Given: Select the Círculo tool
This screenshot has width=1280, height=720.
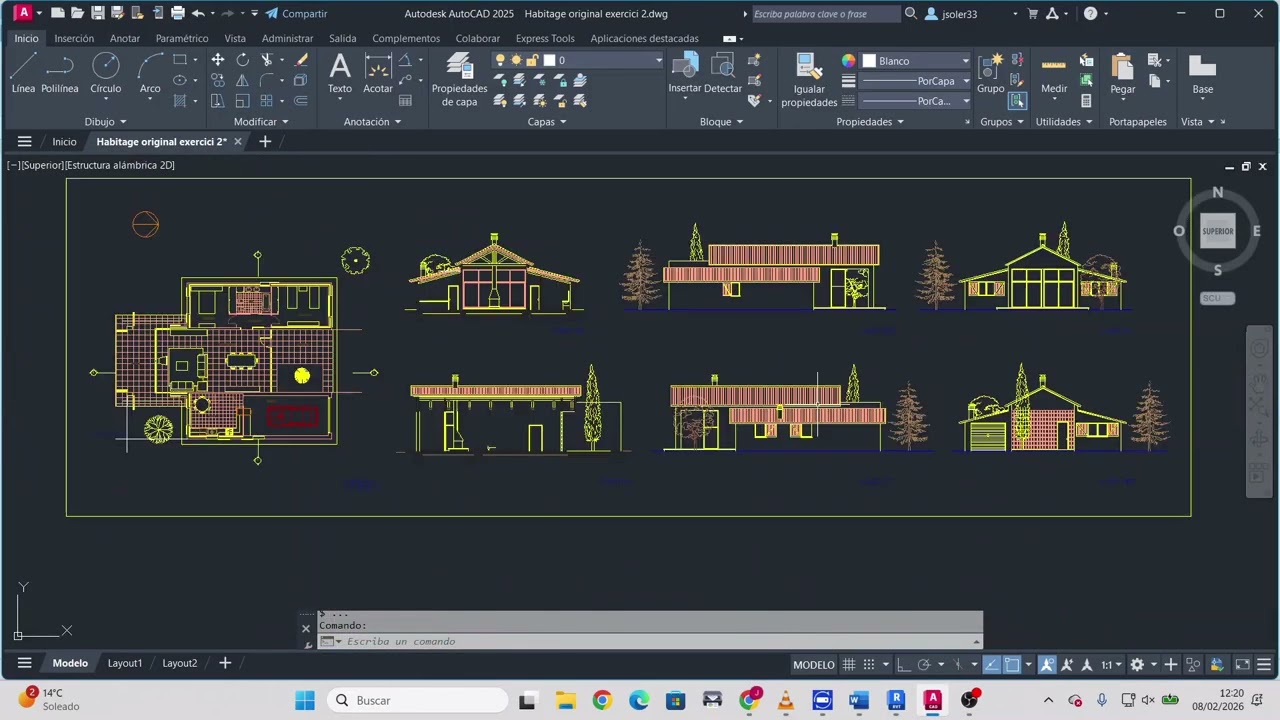Looking at the screenshot, I should coord(106,74).
